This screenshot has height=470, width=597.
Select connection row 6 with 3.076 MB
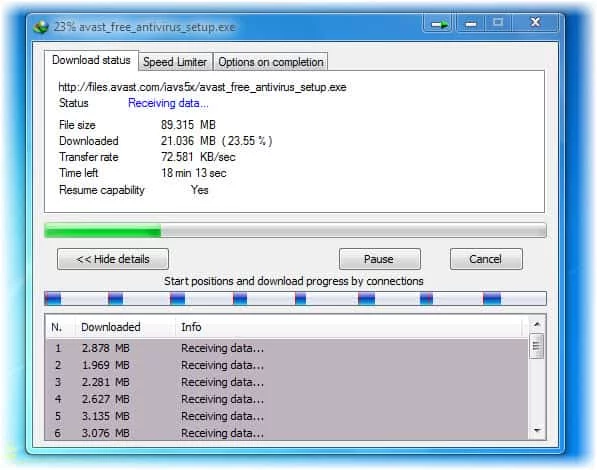click(287, 433)
